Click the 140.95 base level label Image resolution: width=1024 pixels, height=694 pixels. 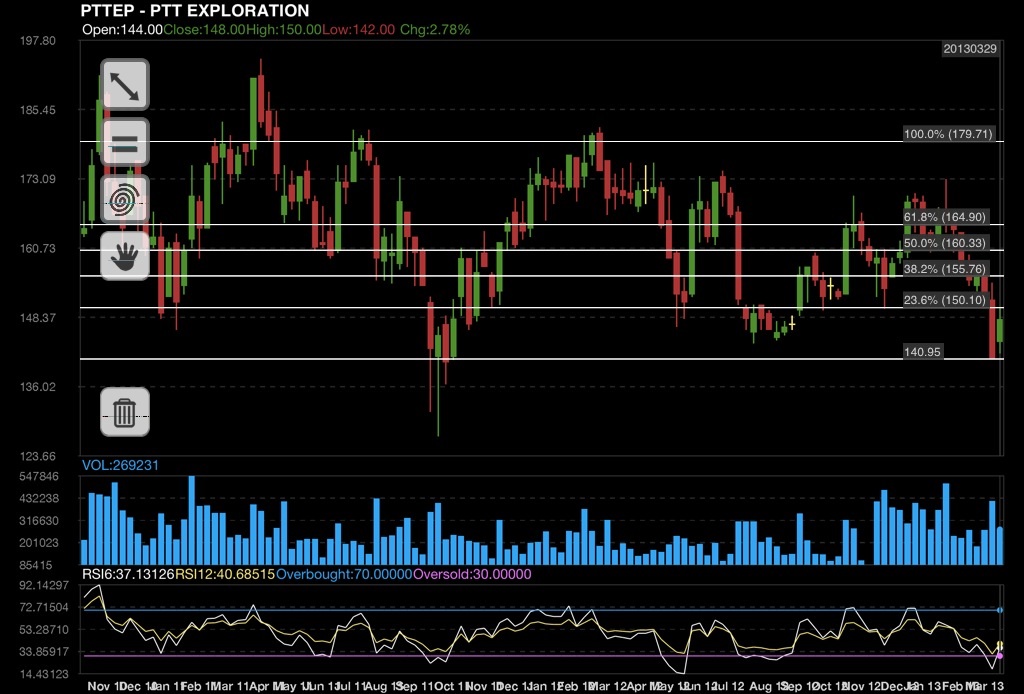(x=922, y=352)
